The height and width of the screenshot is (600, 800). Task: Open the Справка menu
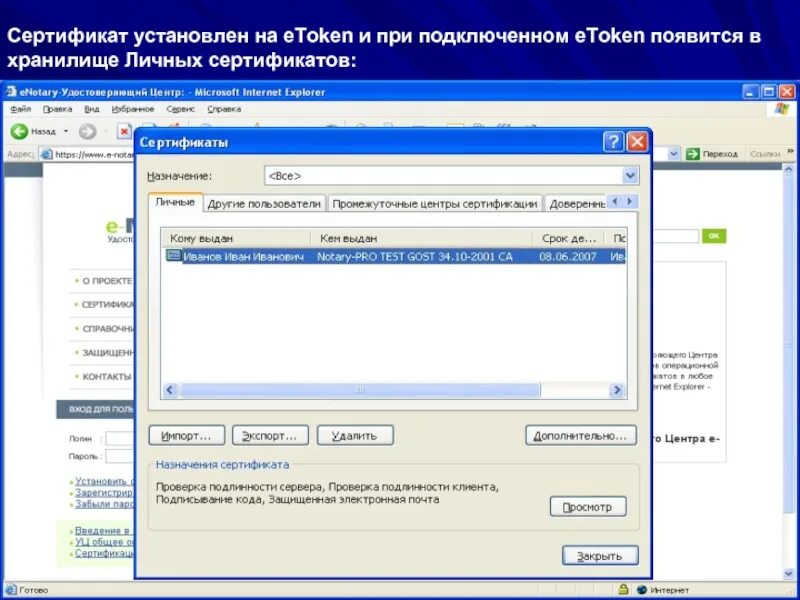[x=224, y=109]
